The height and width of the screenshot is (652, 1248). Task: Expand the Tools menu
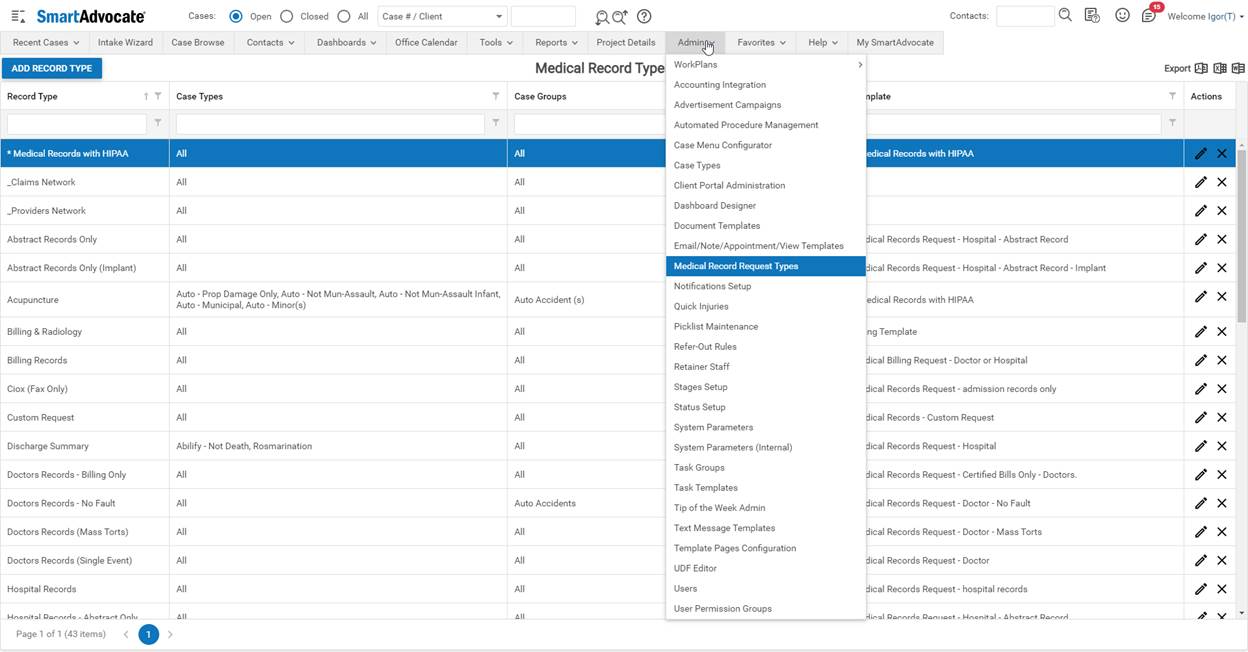(495, 42)
